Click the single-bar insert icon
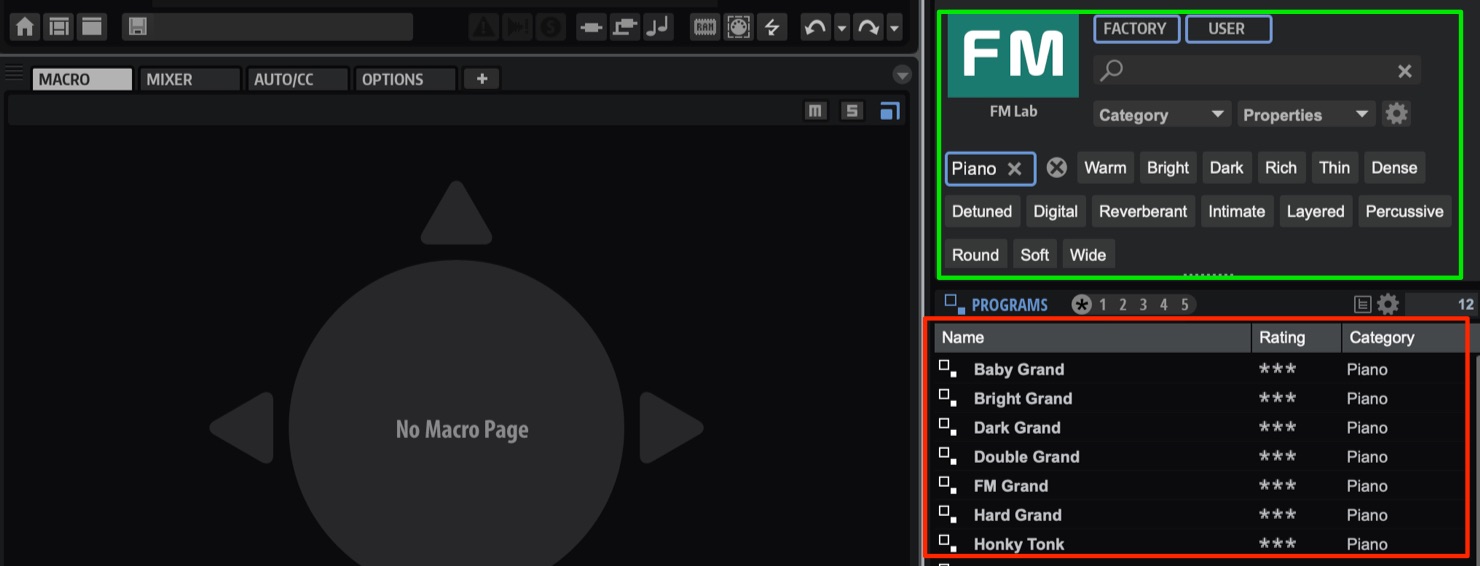The height and width of the screenshot is (566, 1480). [592, 27]
